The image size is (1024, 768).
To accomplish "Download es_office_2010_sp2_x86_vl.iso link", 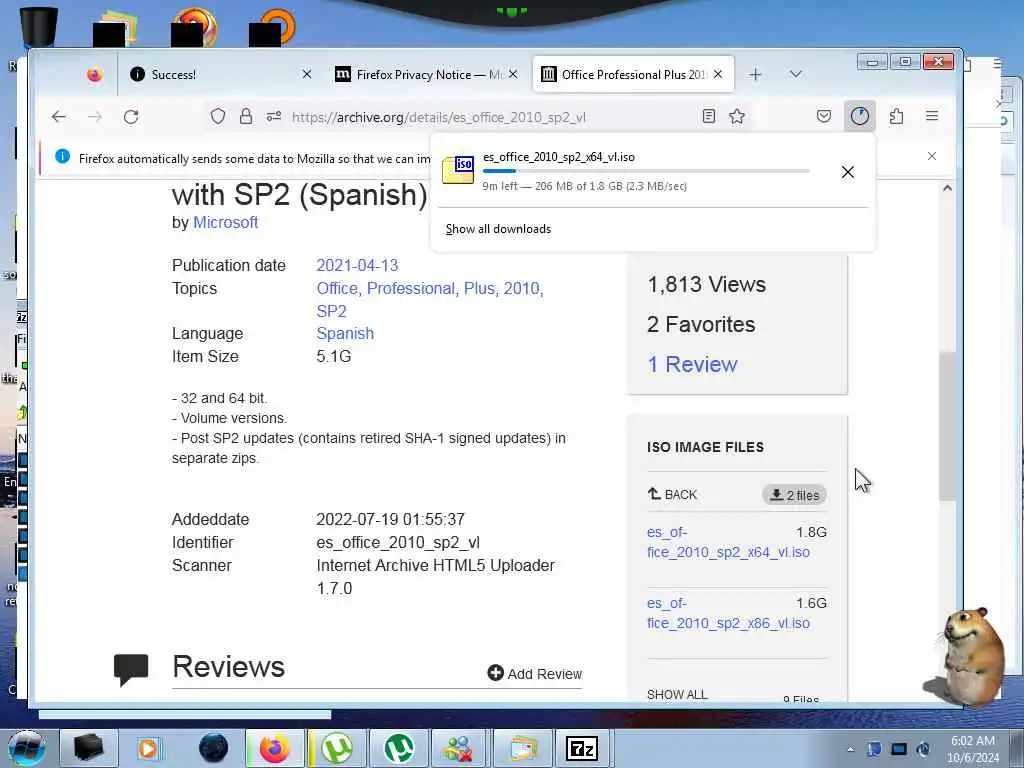I will point(728,613).
